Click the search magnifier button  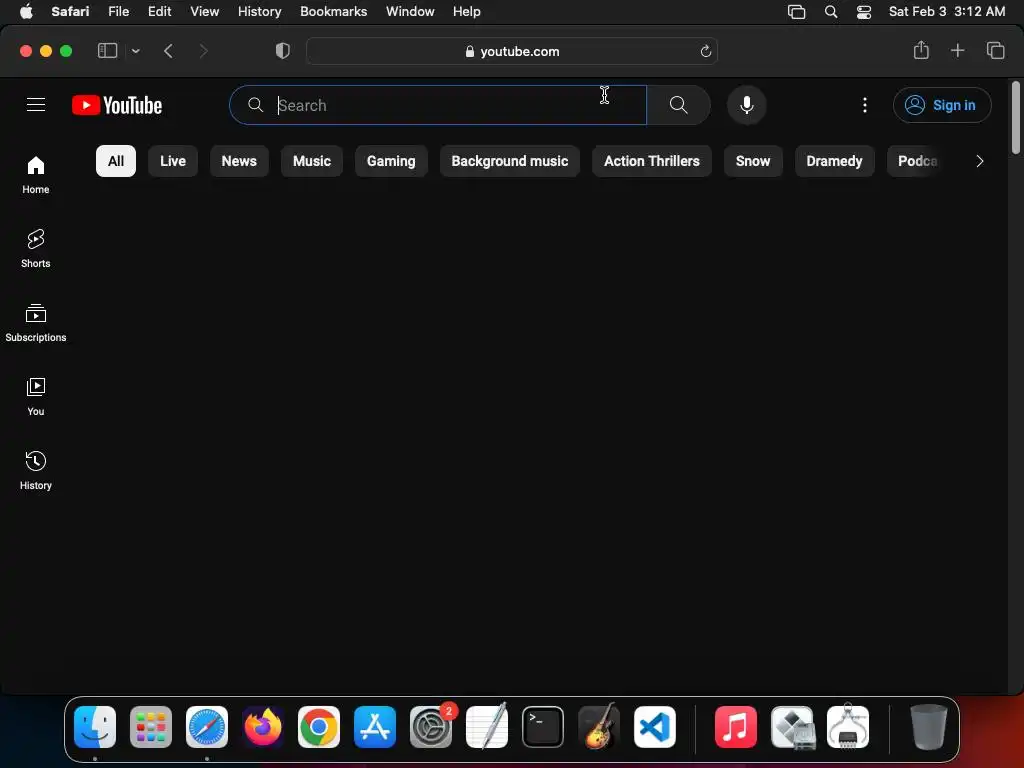[679, 105]
